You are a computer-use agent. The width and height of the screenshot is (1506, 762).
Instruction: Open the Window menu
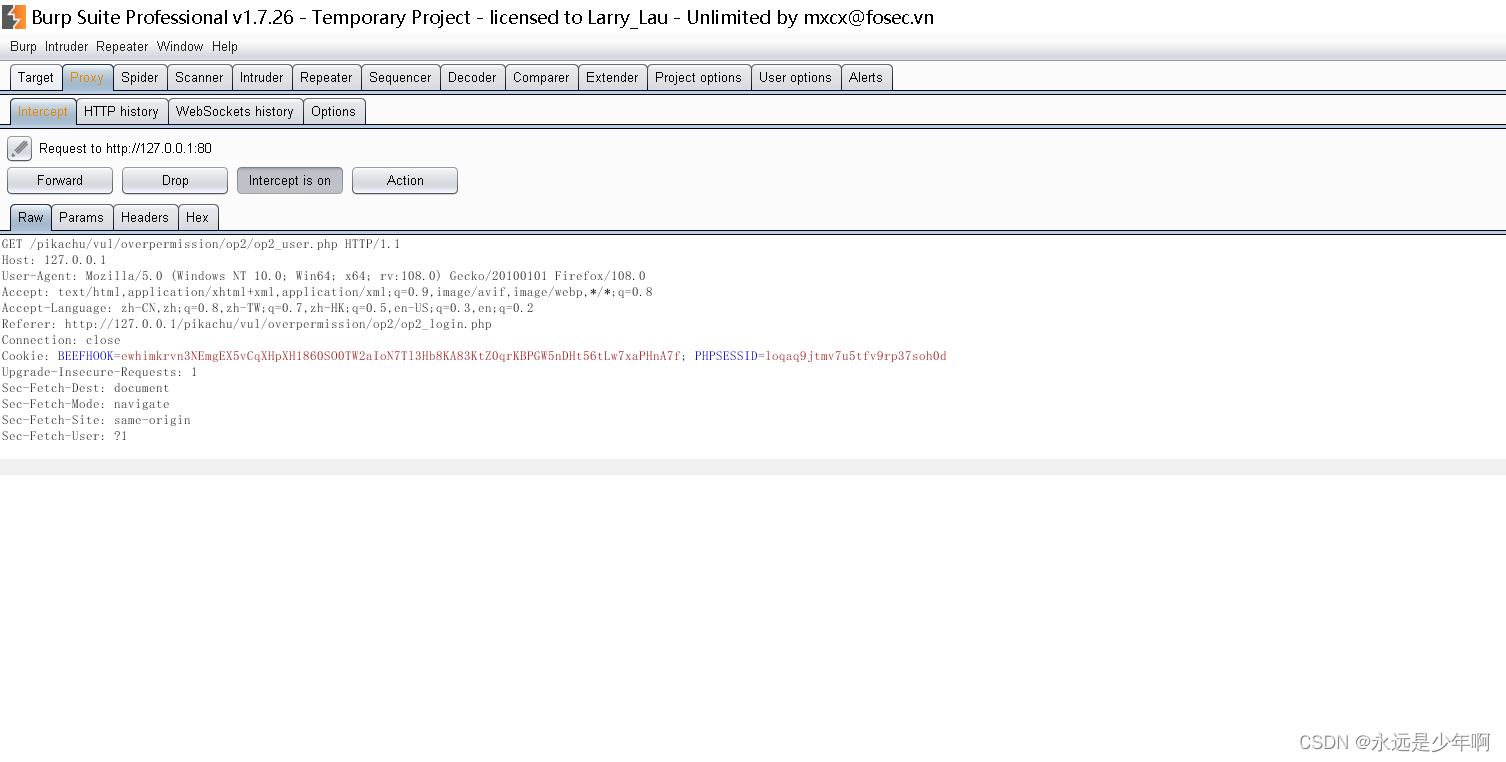tap(180, 46)
